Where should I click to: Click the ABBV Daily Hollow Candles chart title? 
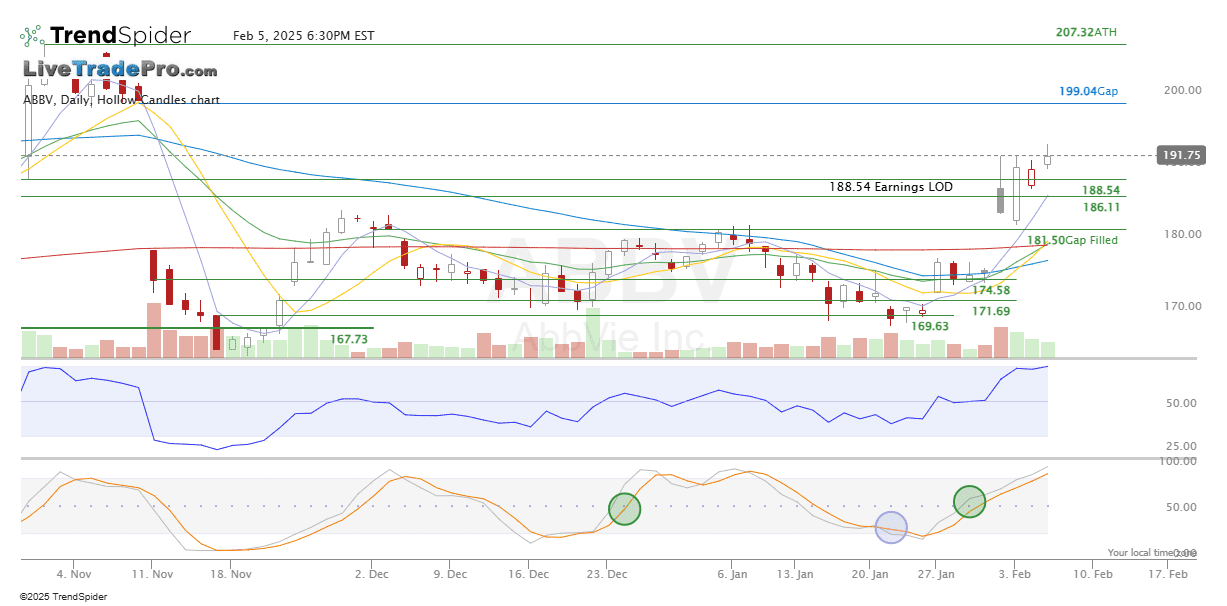pyautogui.click(x=121, y=100)
